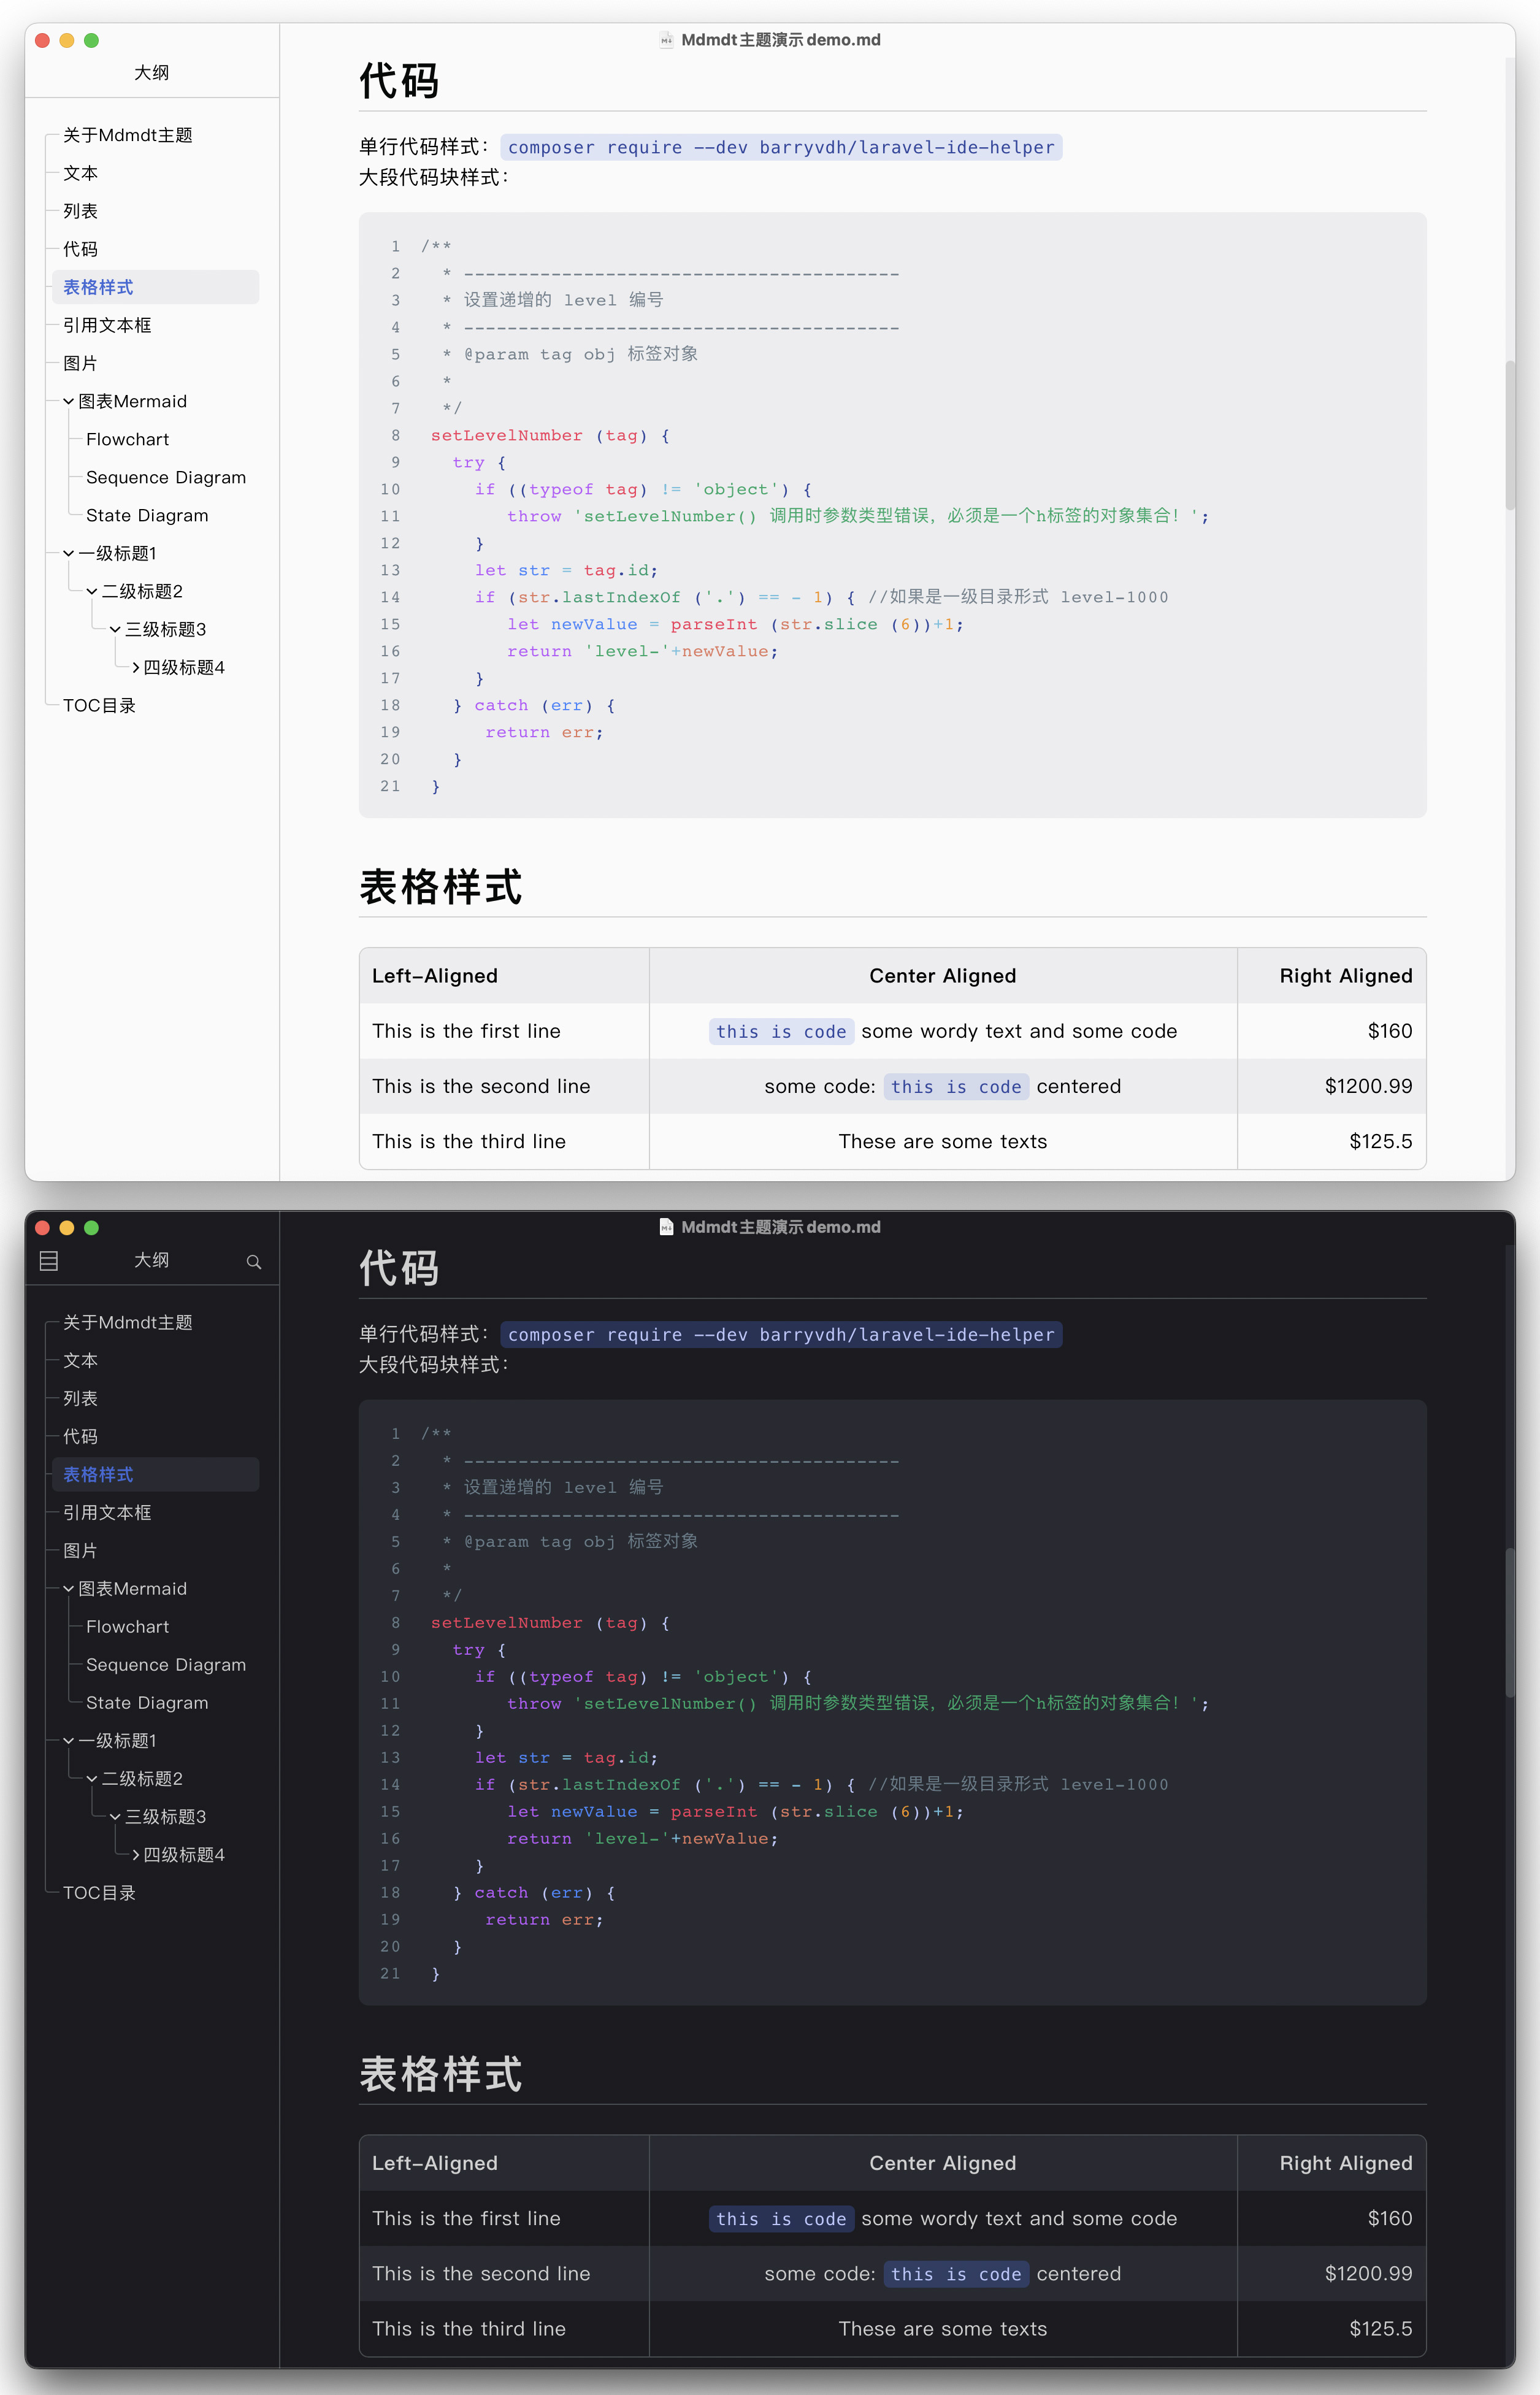Click code line 8 setLevelNumber in the light window
The image size is (1540, 2395).
[550, 436]
